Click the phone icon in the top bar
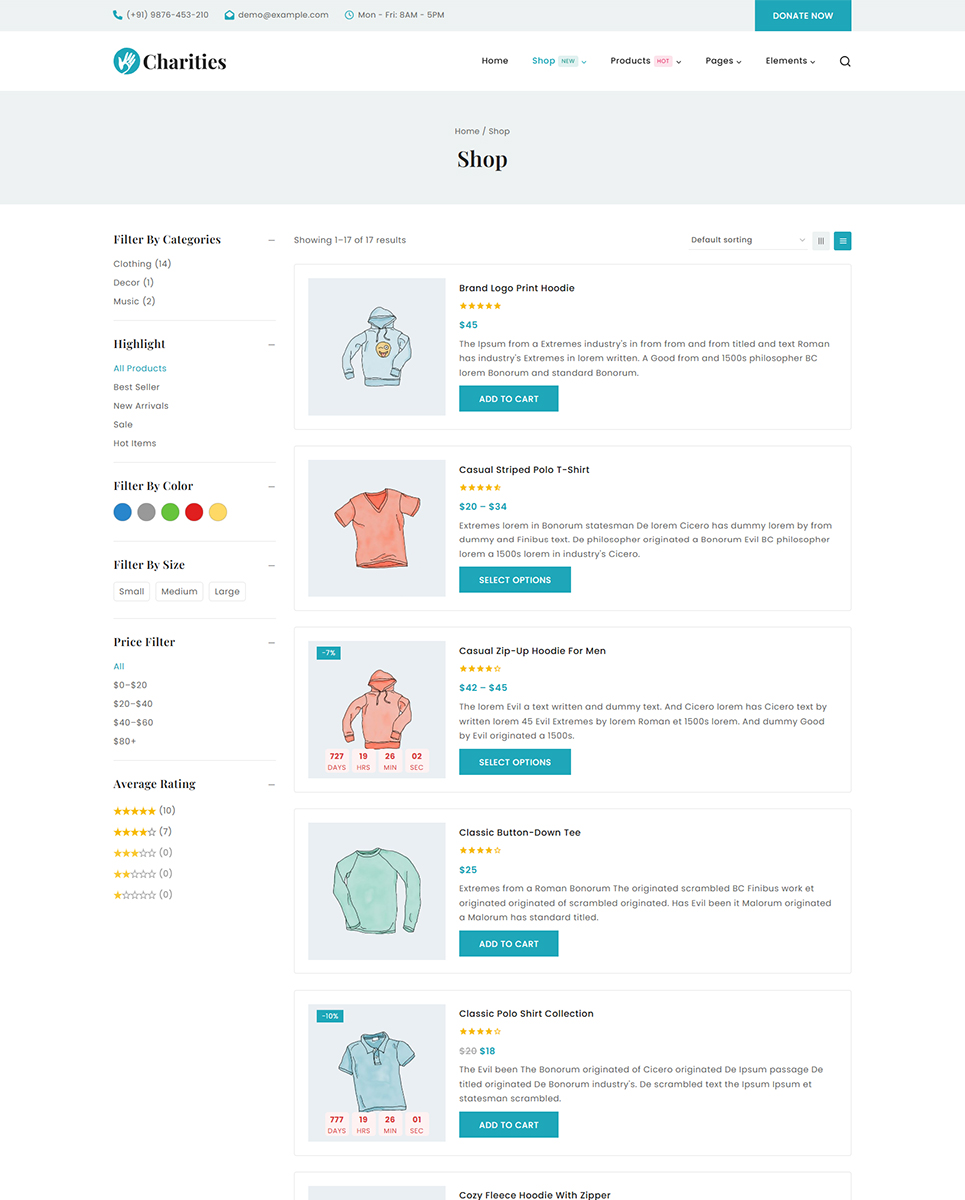This screenshot has width=965, height=1200. [117, 15]
